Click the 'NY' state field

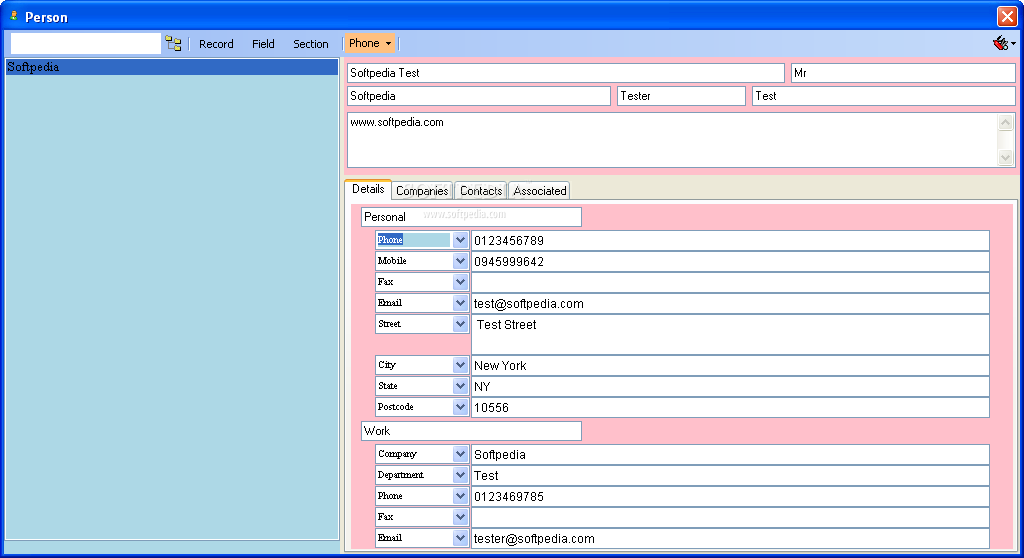[x=730, y=386]
